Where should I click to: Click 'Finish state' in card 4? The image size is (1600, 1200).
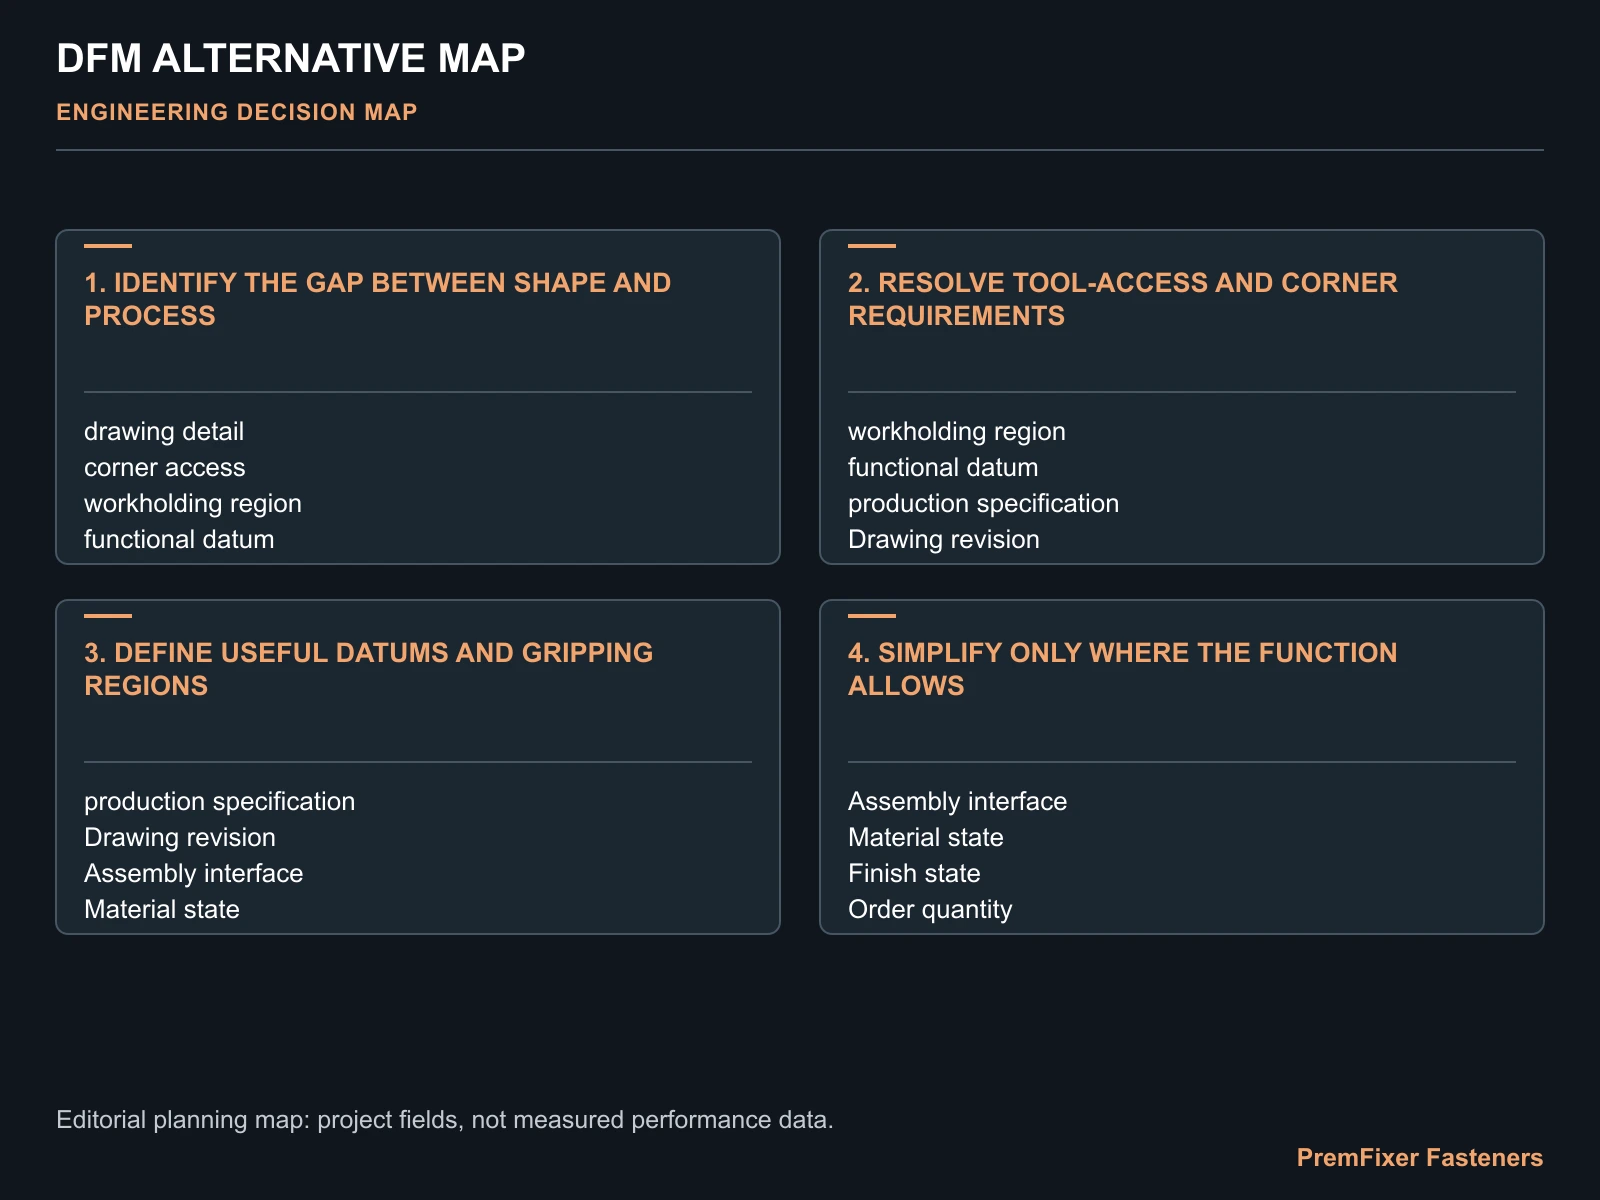[x=914, y=873]
